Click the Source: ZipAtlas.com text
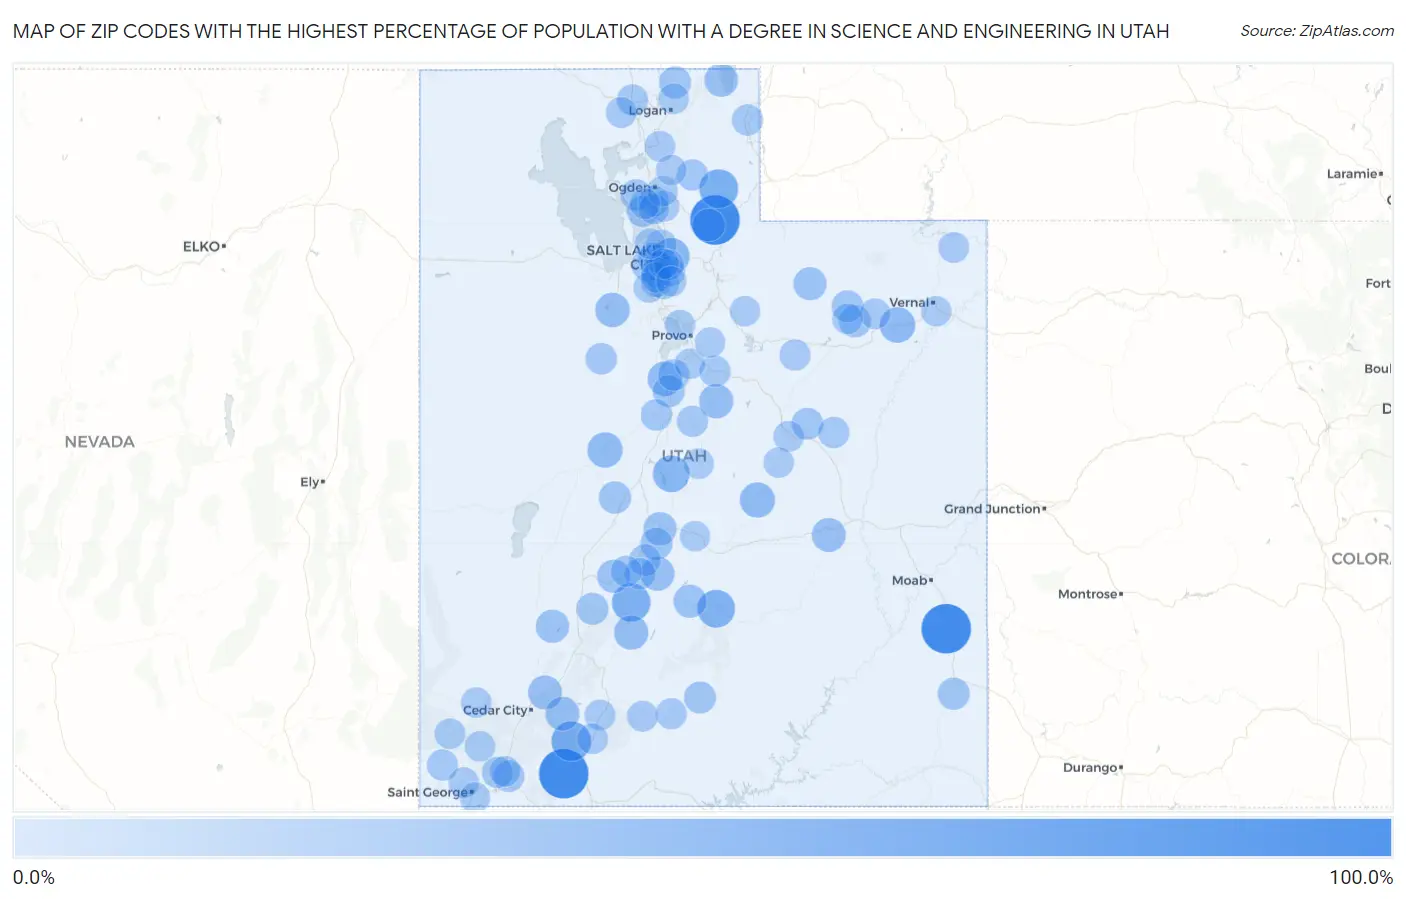This screenshot has width=1406, height=899. tap(1317, 31)
